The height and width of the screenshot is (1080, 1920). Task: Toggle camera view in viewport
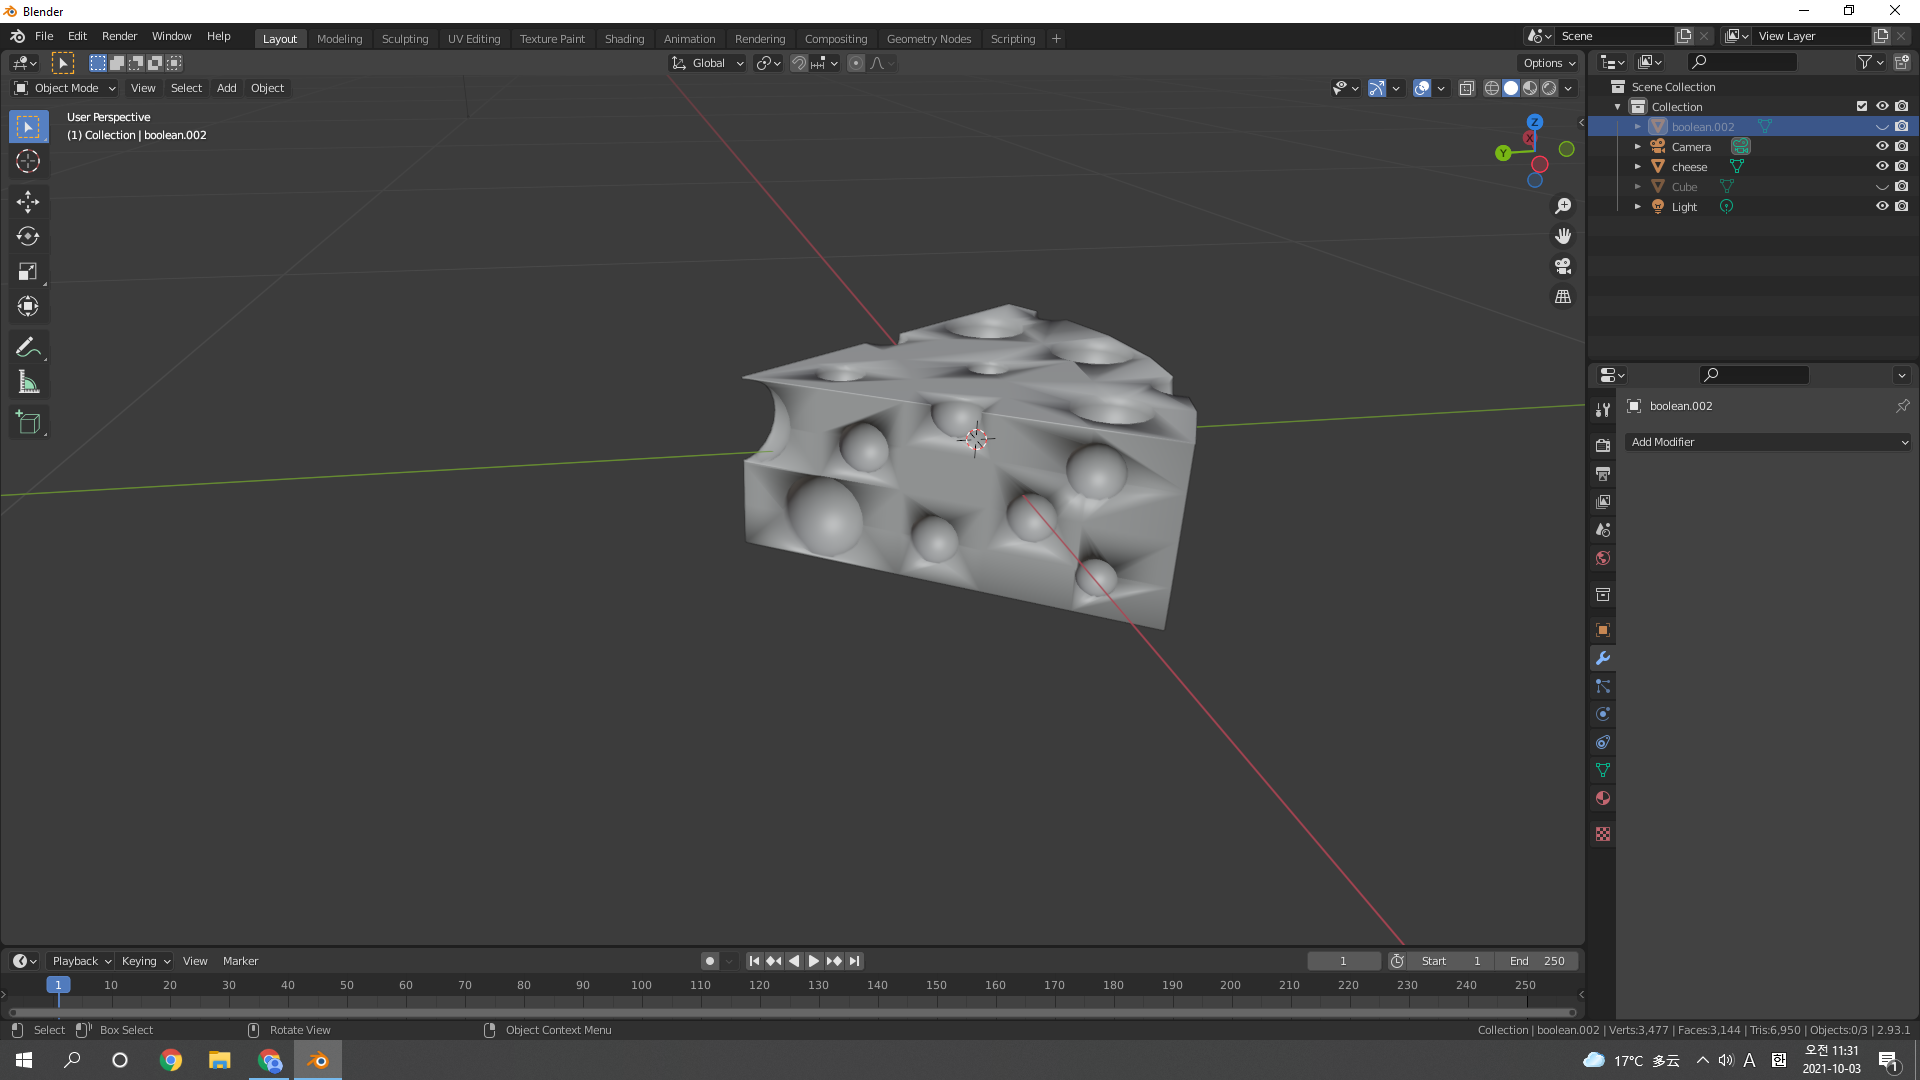coord(1563,266)
